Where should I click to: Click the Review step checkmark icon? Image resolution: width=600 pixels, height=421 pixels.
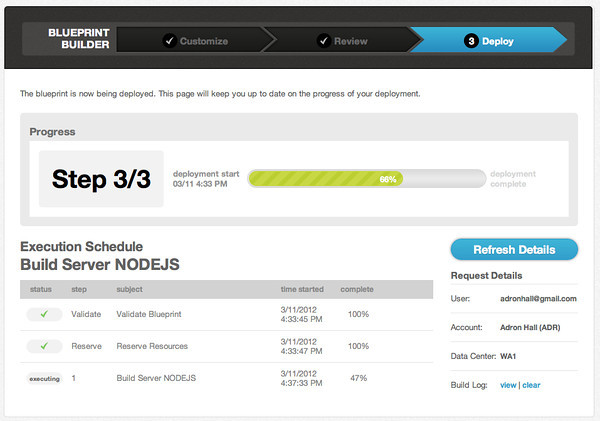[324, 41]
